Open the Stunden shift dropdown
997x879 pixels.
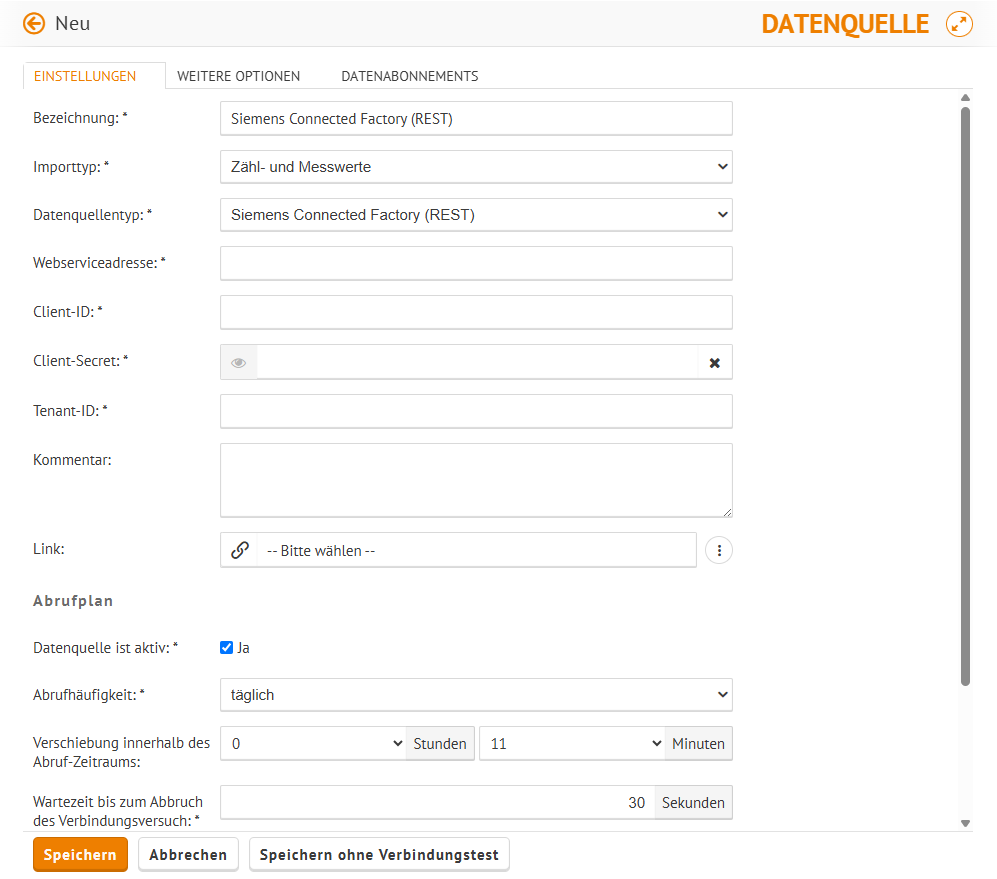[313, 744]
